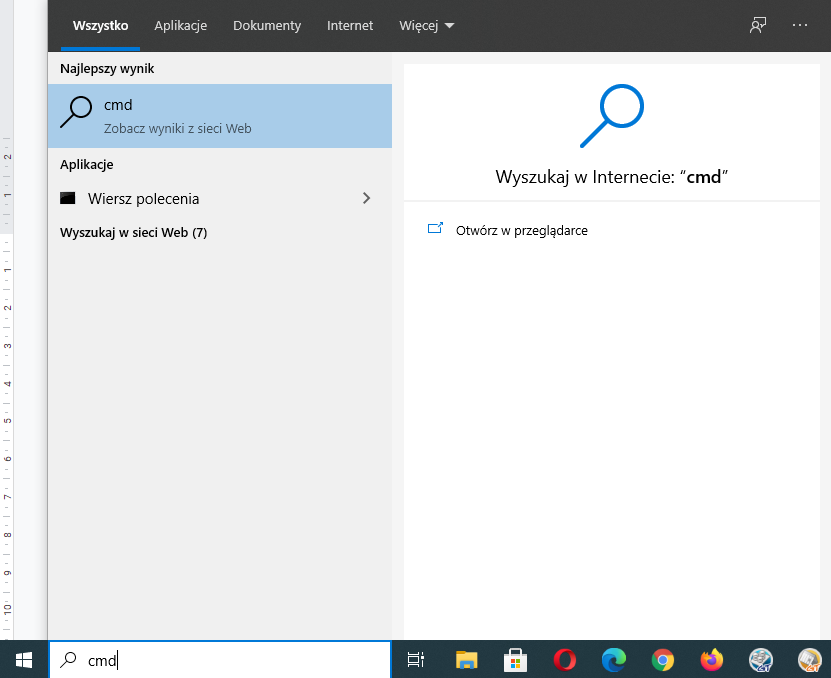Launch File Explorer from the taskbar
Viewport: 831px width, 678px height.
pyautogui.click(x=466, y=659)
